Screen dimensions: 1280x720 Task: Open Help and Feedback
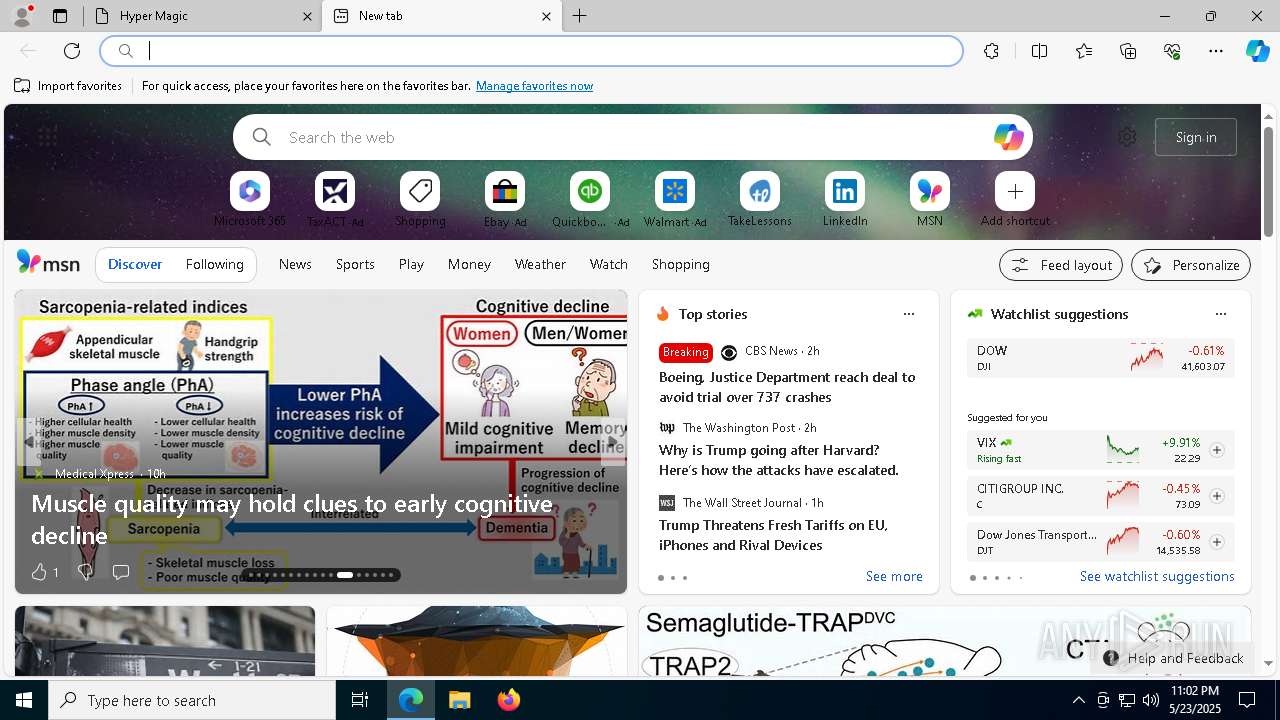pyautogui.click(x=1173, y=658)
